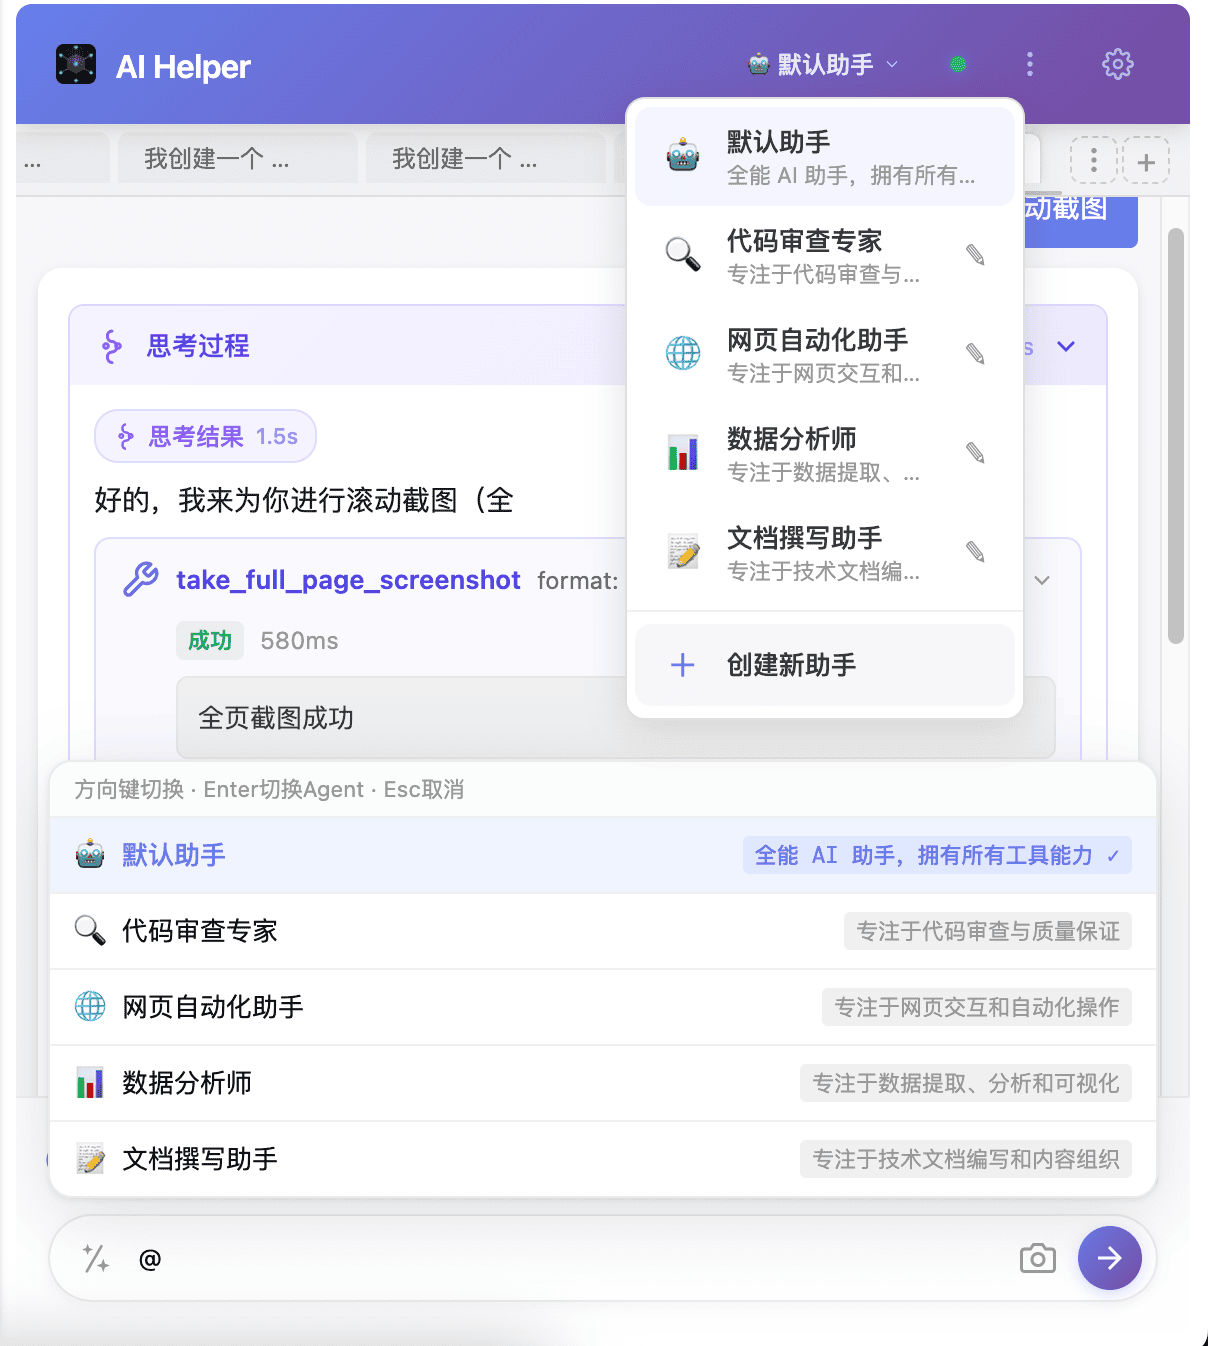Expand the take_full_page_screenshot tool call chevron
Screen dimensions: 1208x1346
point(1042,581)
